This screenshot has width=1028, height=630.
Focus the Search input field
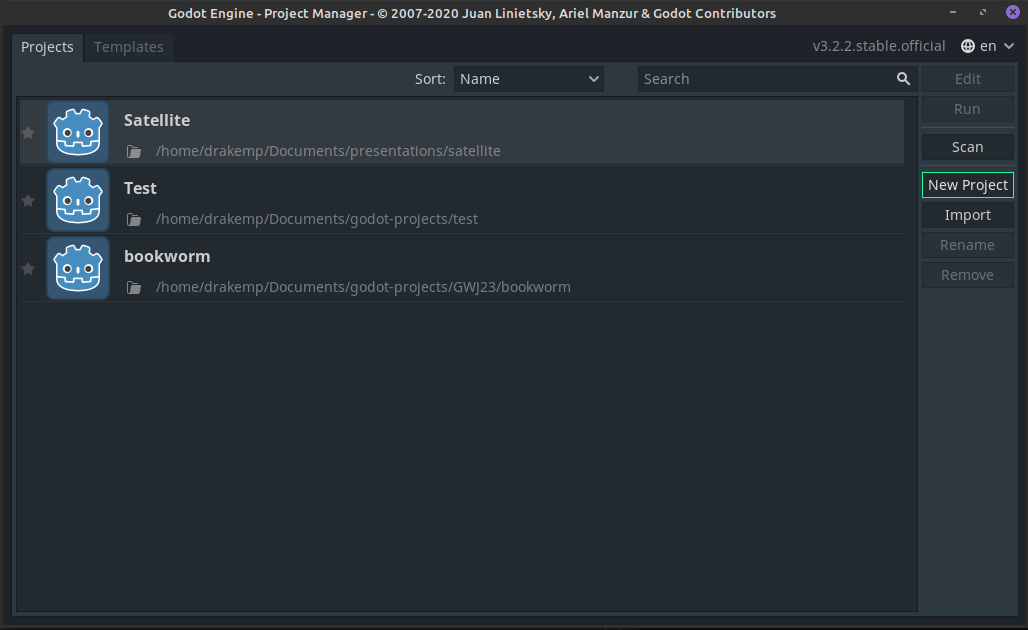click(x=777, y=79)
